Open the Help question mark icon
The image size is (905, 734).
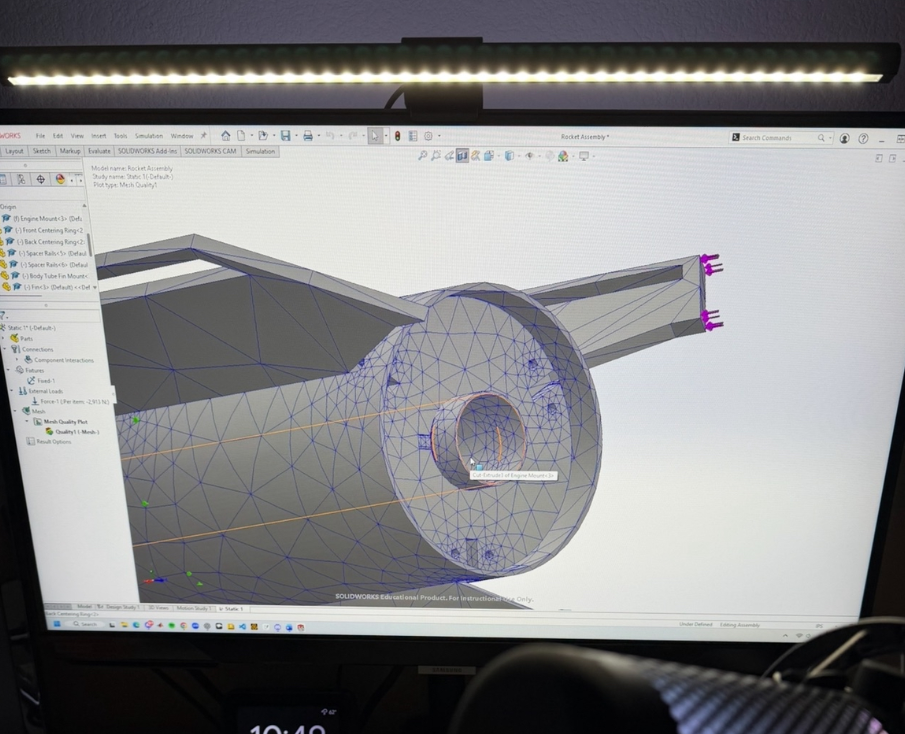[x=863, y=139]
